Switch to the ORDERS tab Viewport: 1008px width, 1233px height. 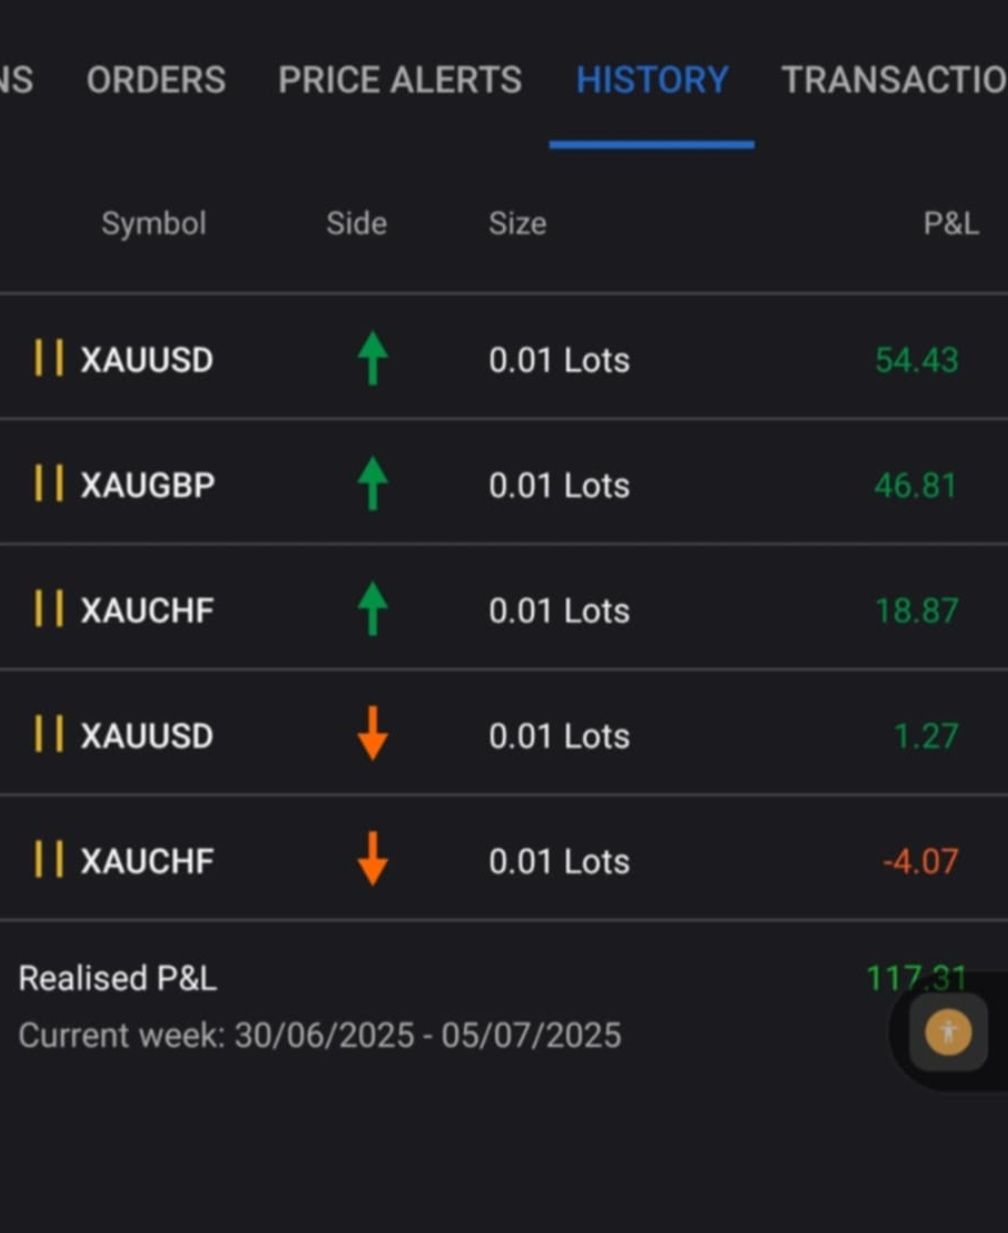coord(156,80)
